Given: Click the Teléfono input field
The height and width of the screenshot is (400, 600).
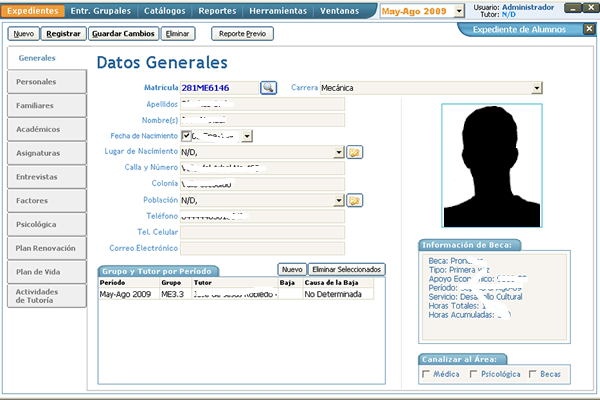Looking at the screenshot, I should tap(261, 216).
